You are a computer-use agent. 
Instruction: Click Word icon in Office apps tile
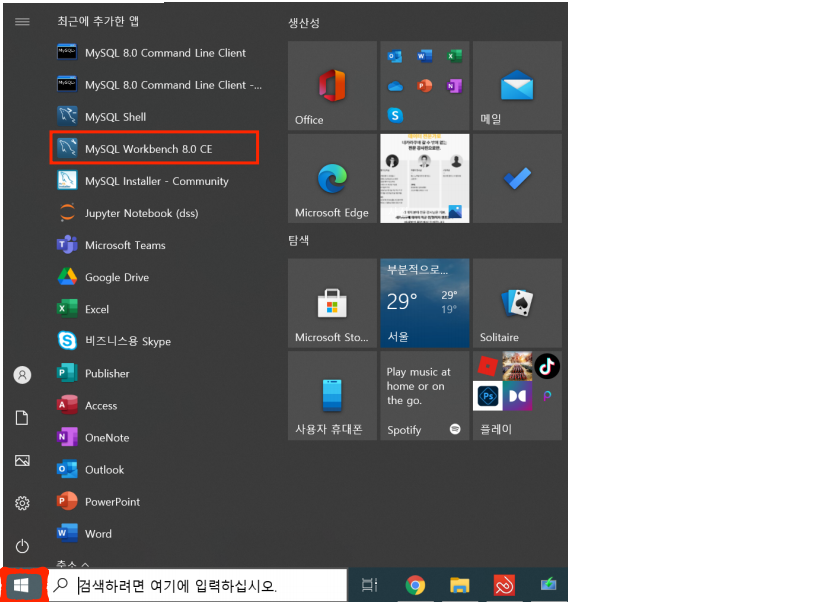425,56
